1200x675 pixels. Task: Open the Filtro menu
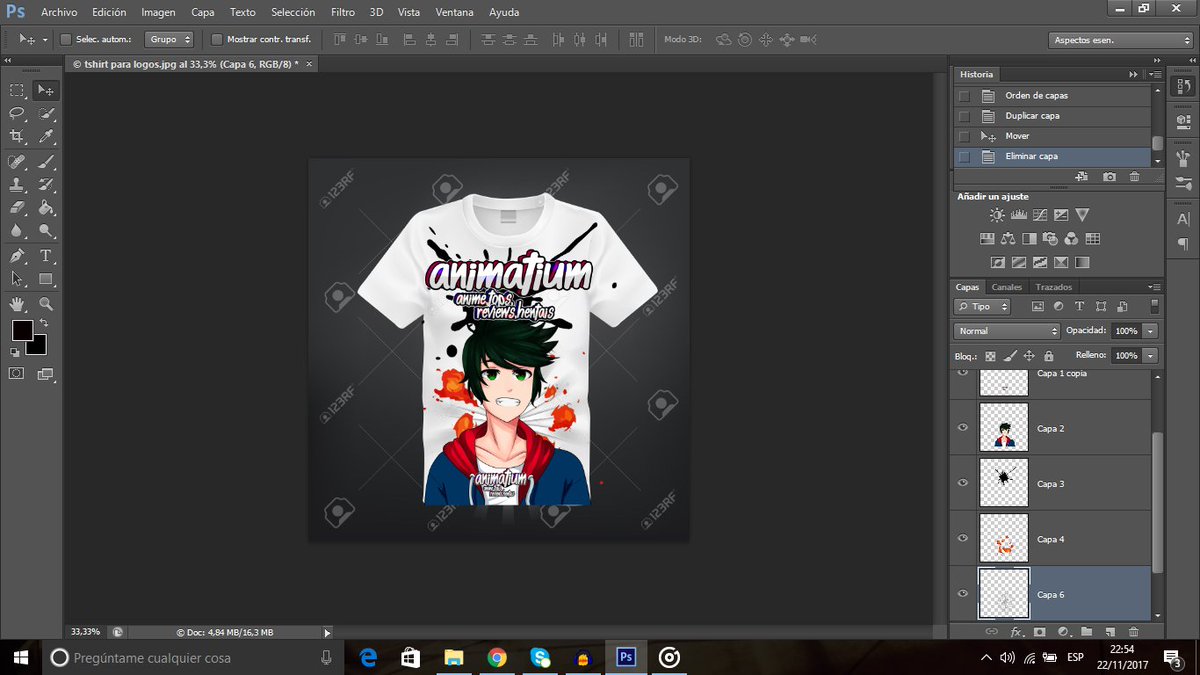coord(343,13)
